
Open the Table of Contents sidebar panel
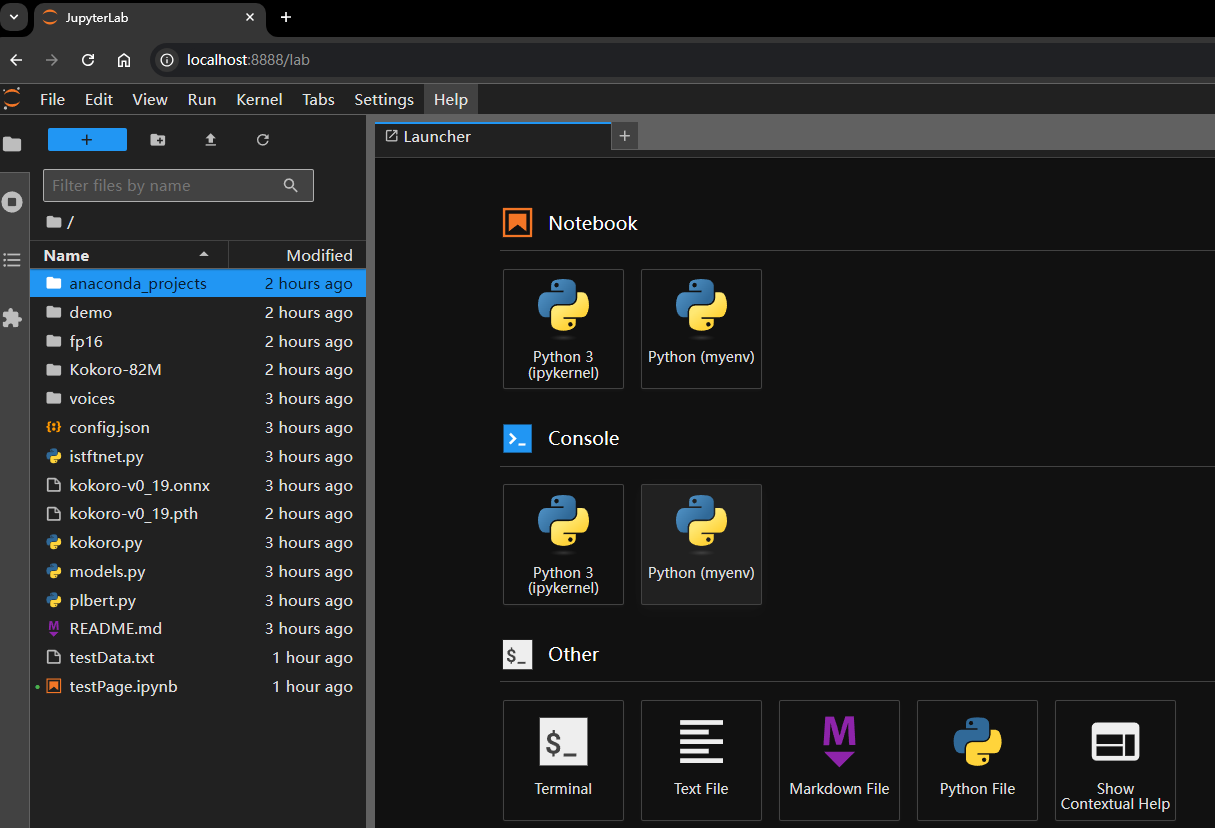(x=12, y=260)
